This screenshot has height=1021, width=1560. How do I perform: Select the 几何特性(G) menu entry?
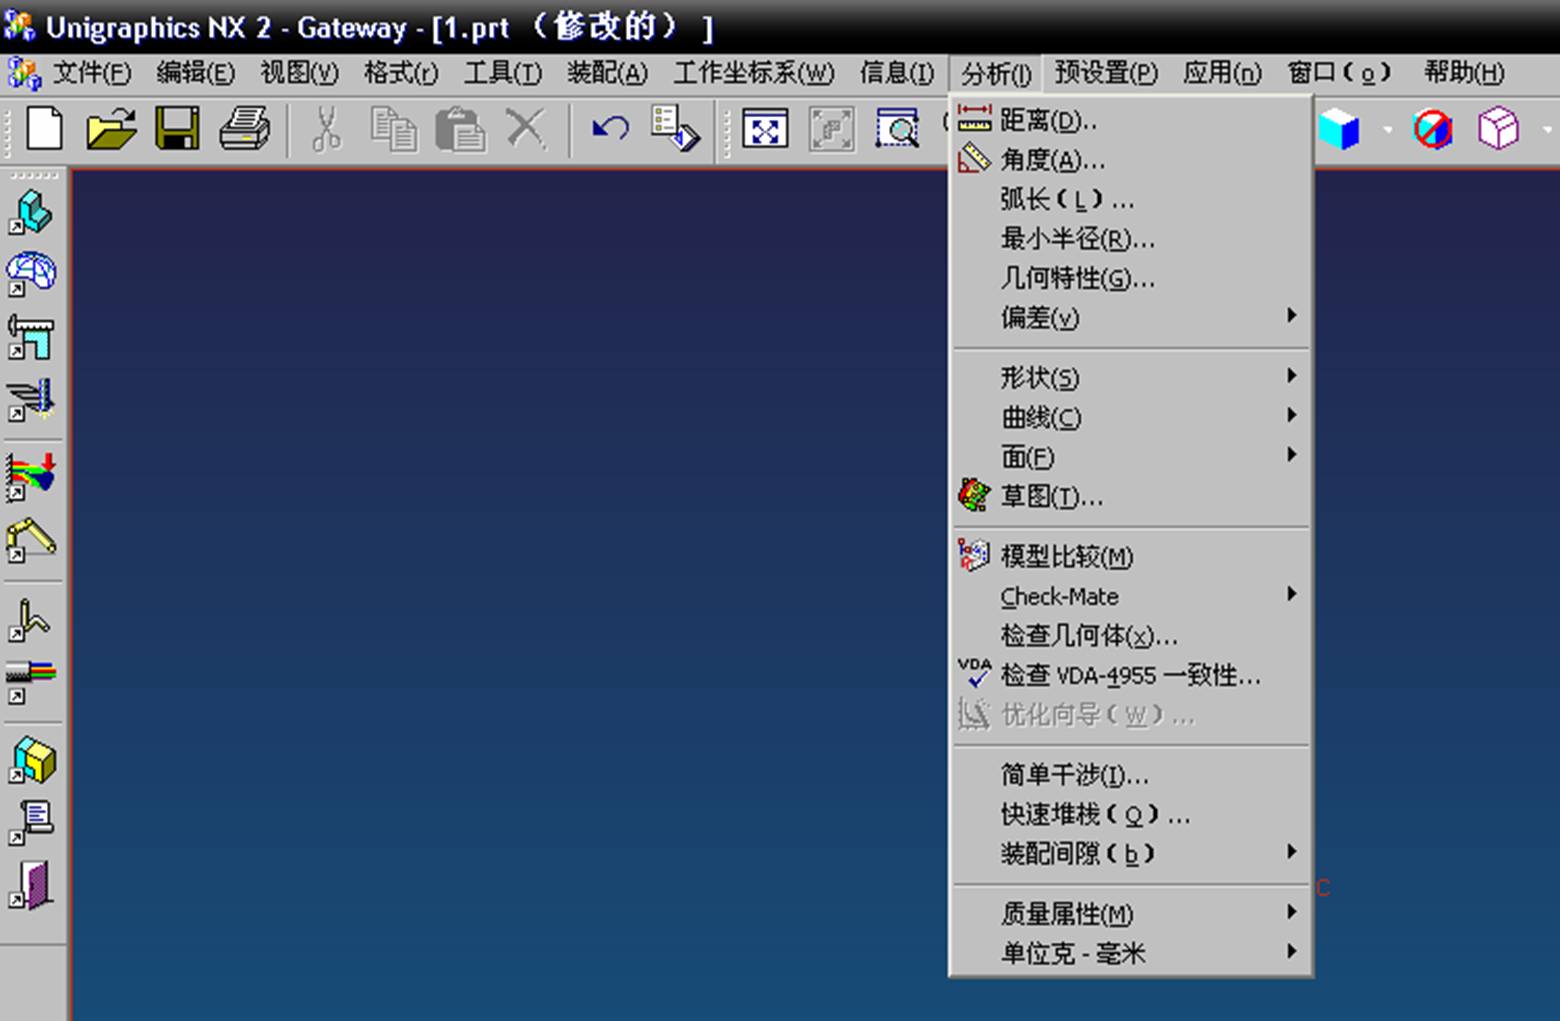[x=1131, y=279]
